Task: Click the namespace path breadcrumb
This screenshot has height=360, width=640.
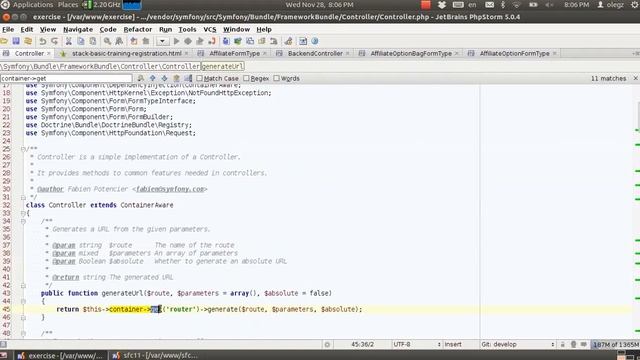Action: click(x=100, y=66)
